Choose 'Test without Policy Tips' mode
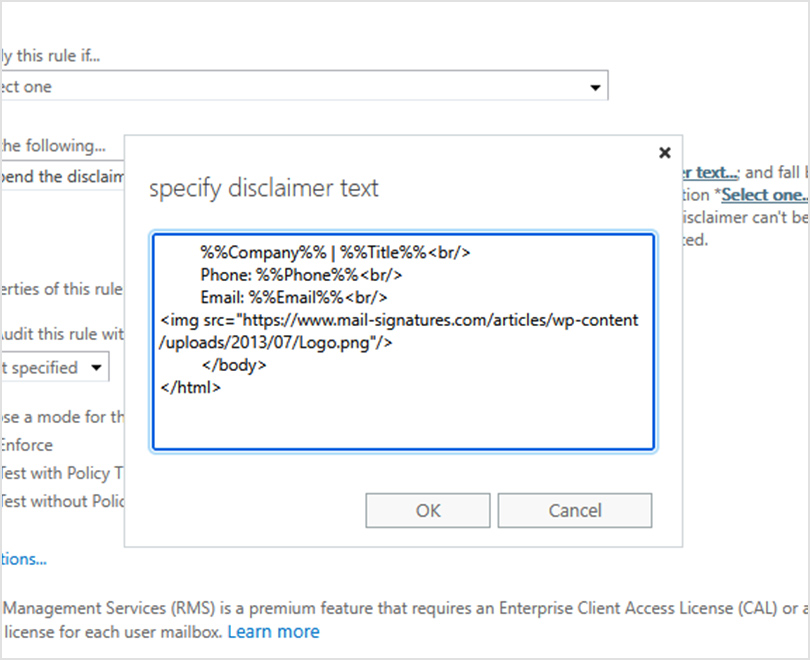 60,502
